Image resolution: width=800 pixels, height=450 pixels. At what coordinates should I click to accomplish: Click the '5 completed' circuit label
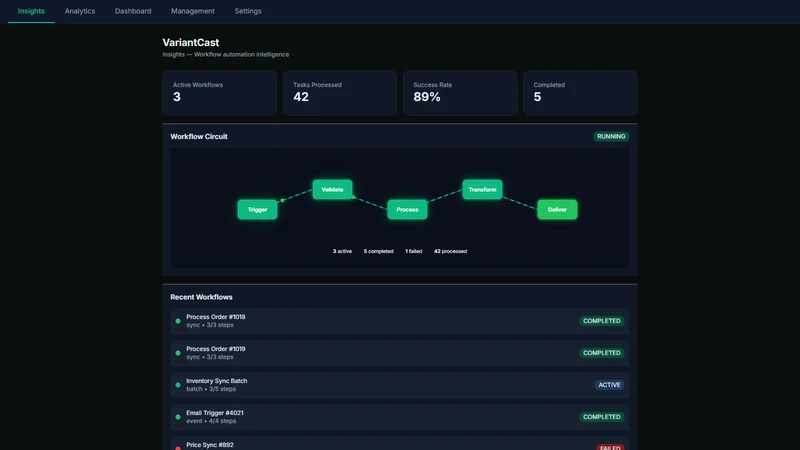pos(379,251)
